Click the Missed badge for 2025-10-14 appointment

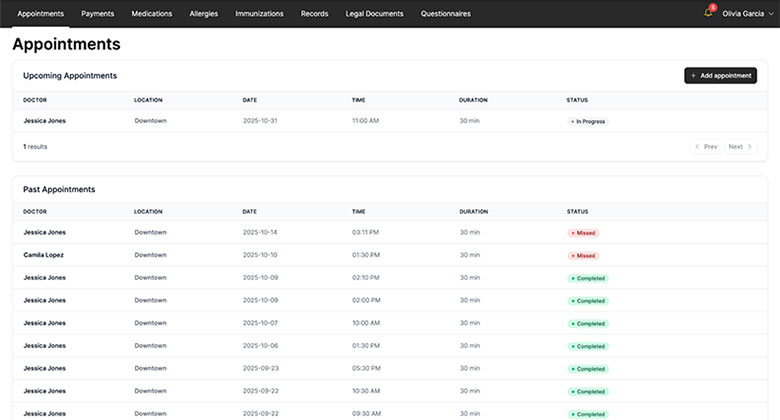coord(583,232)
